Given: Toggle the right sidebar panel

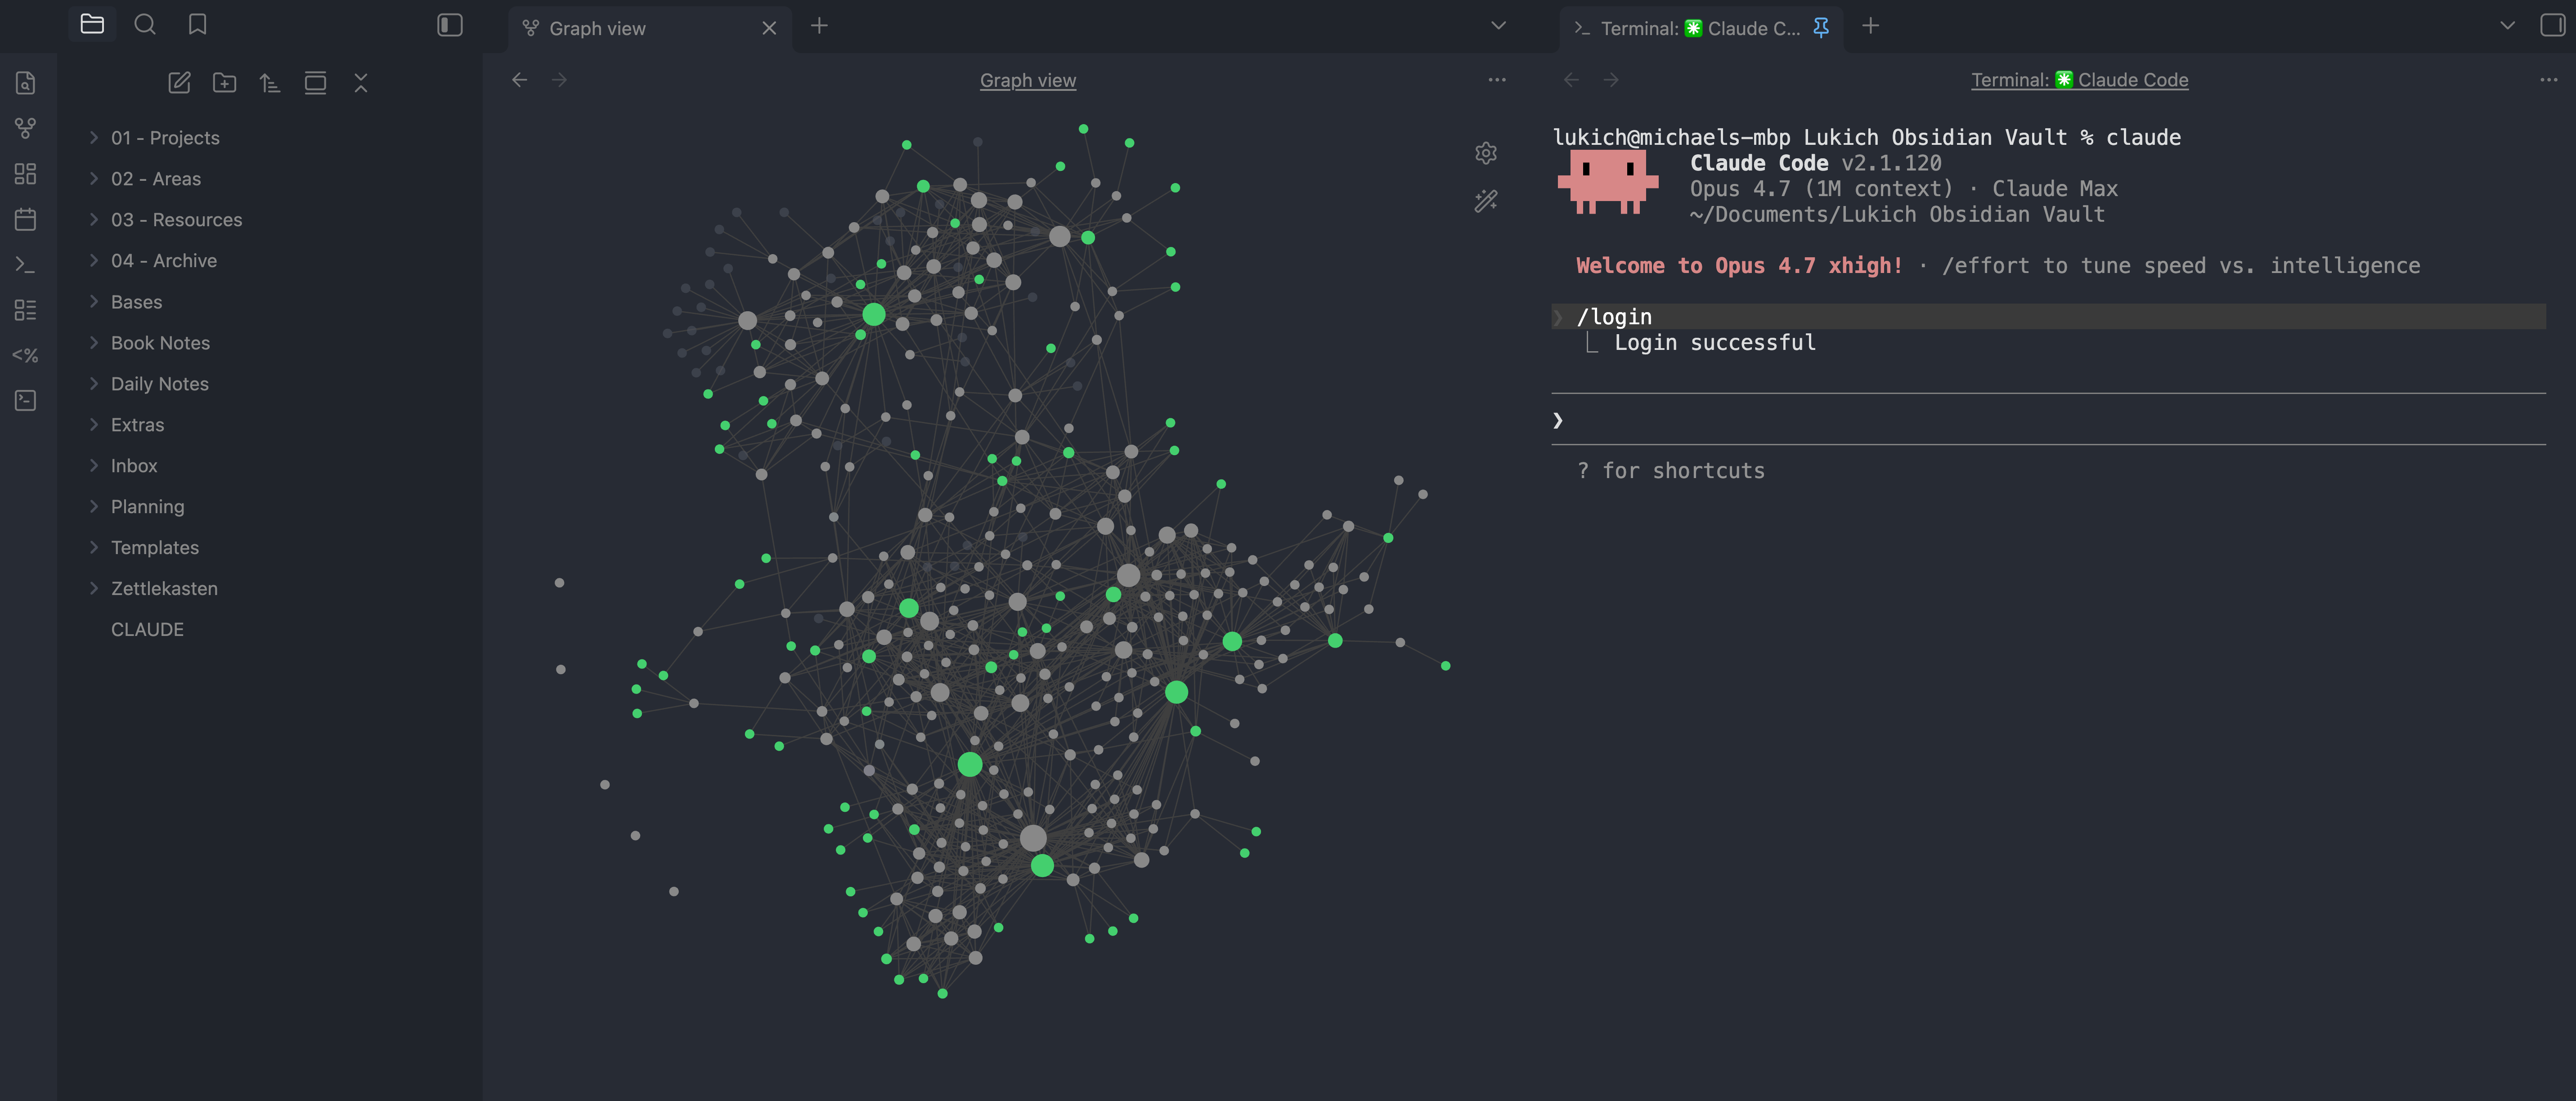Looking at the screenshot, I should tap(2551, 25).
